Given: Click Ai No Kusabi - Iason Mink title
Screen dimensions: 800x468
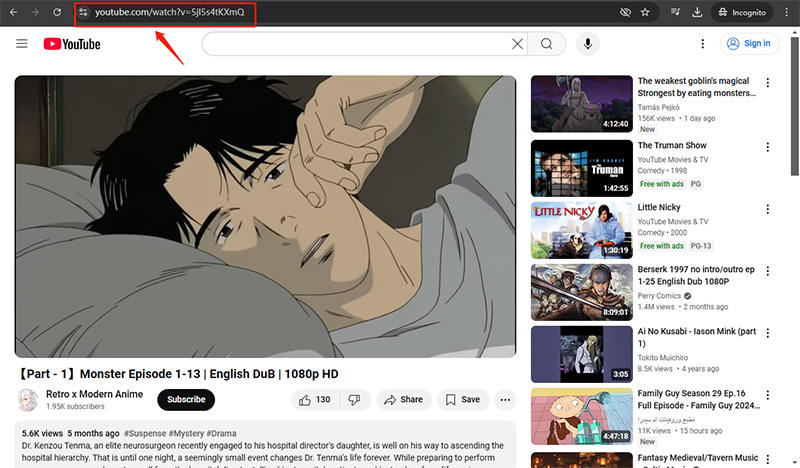Looking at the screenshot, I should point(696,337).
